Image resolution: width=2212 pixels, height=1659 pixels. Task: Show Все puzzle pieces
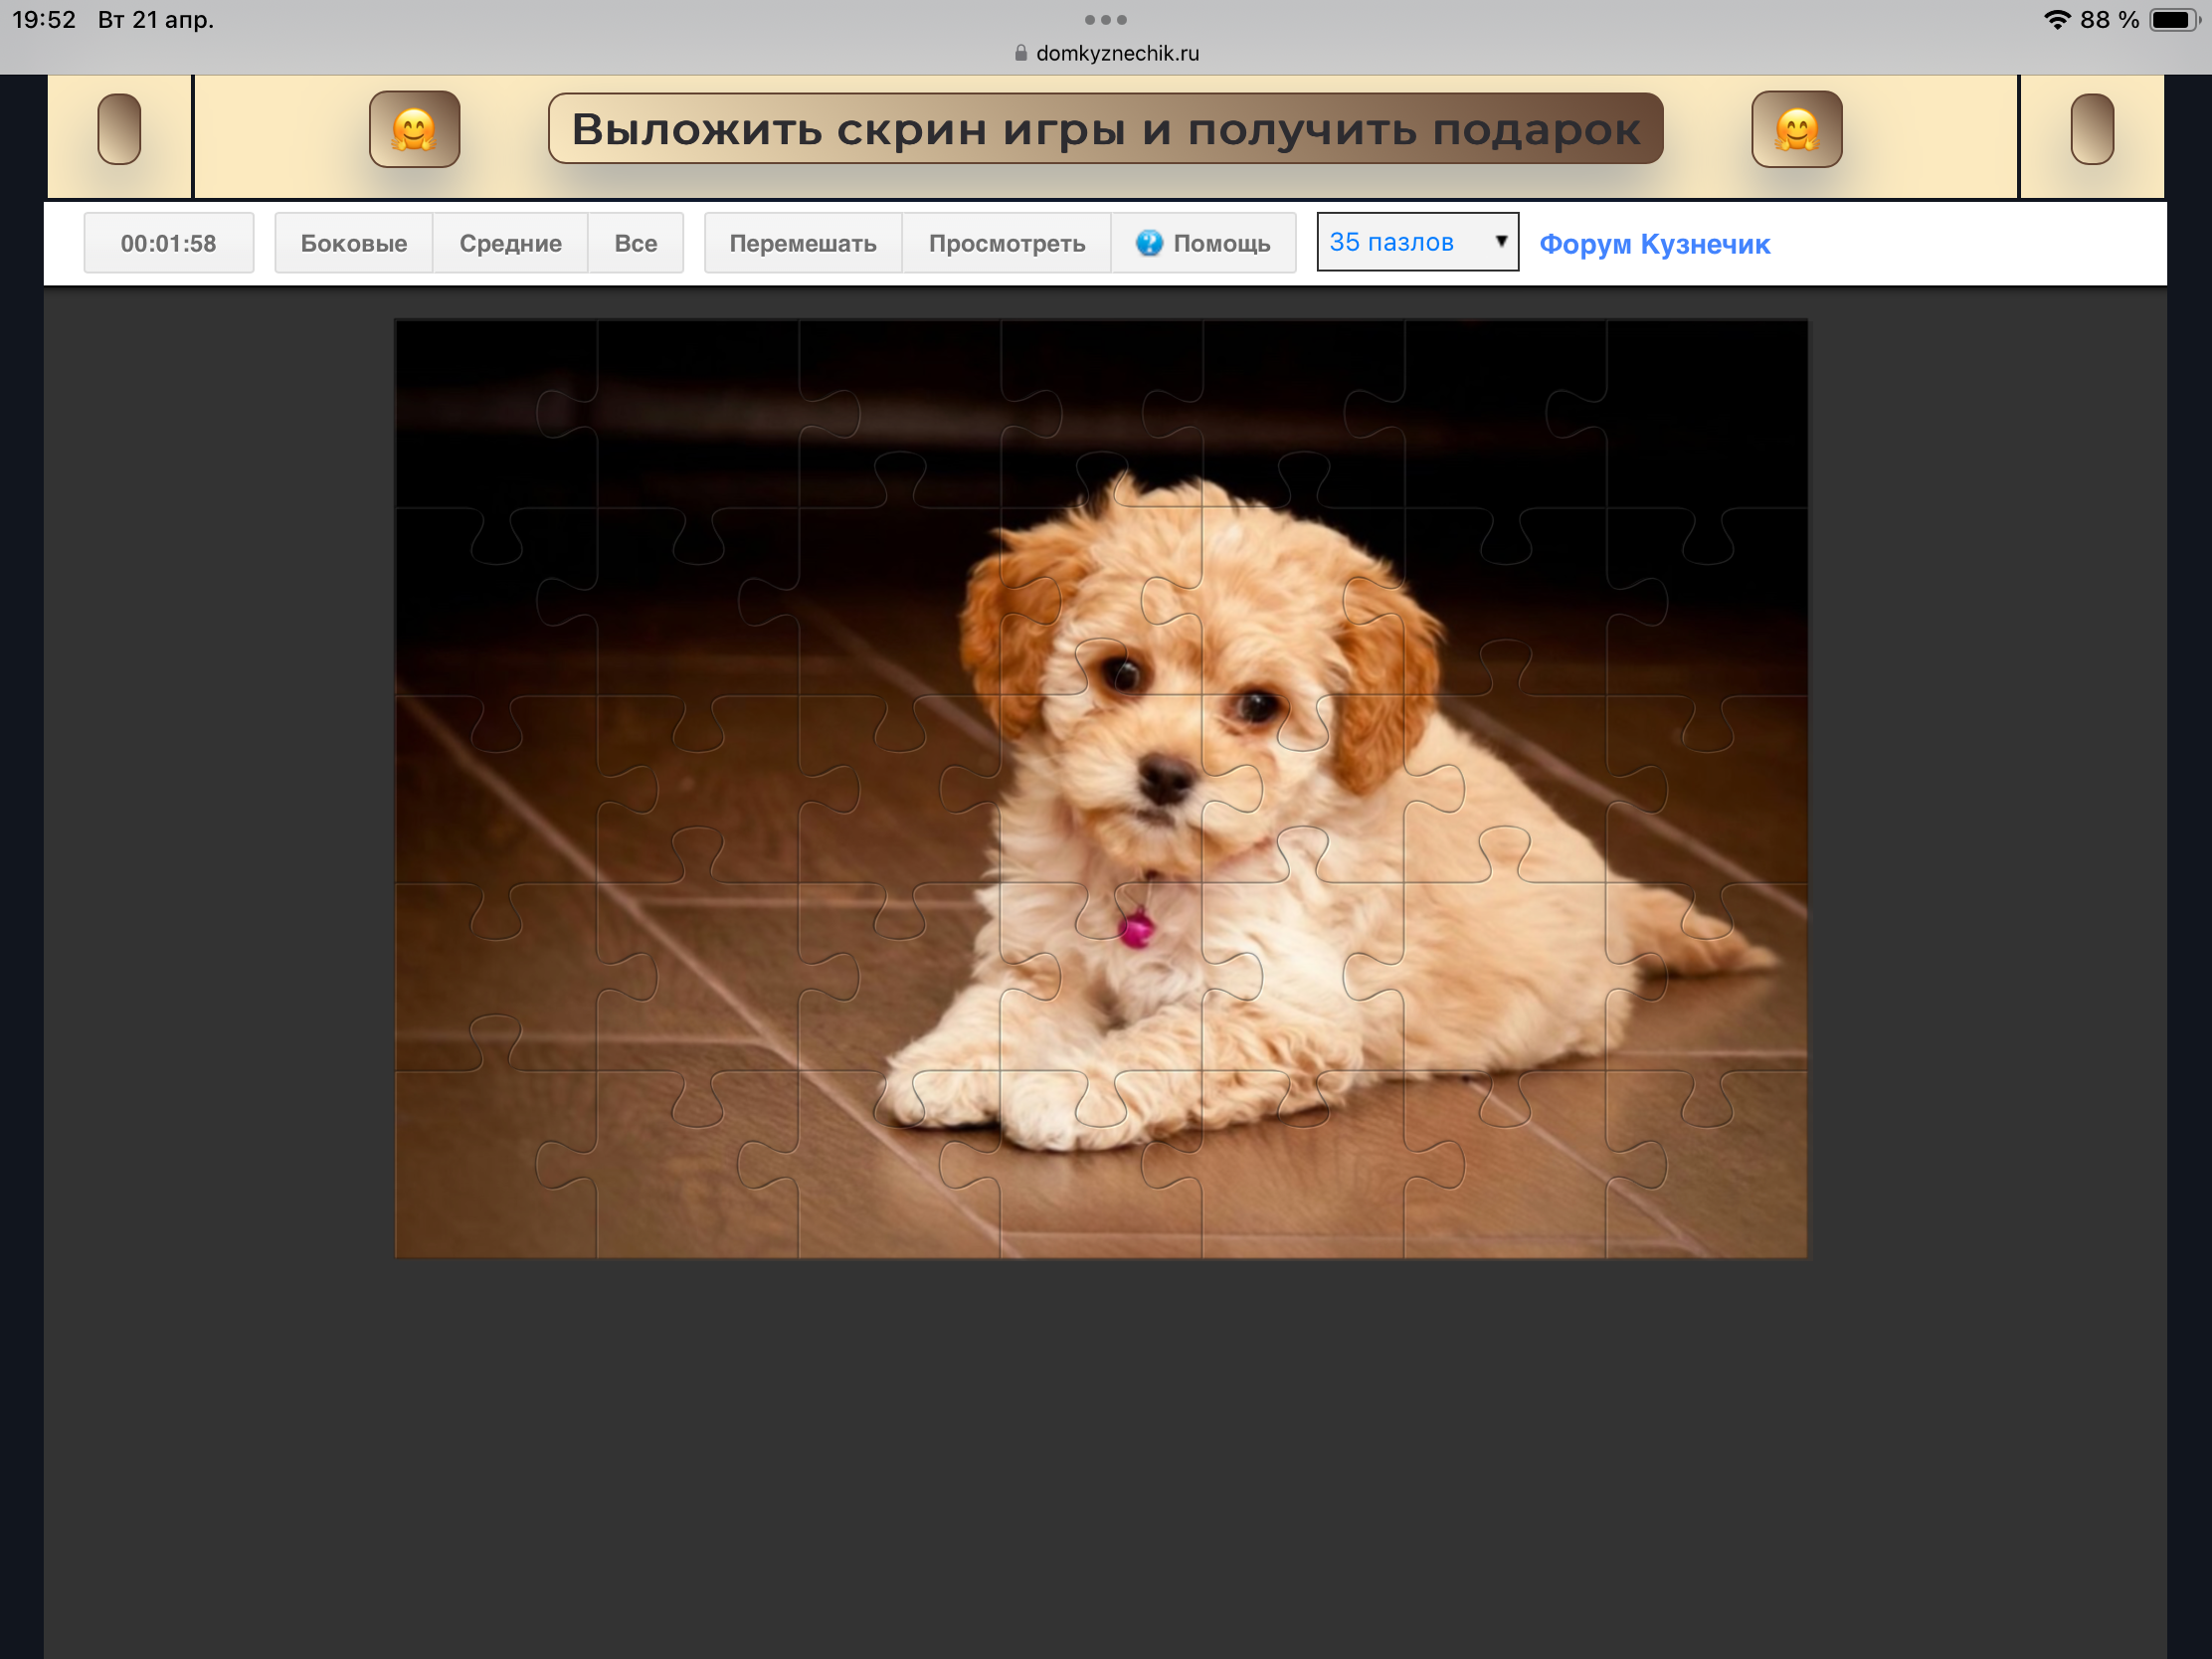635,243
